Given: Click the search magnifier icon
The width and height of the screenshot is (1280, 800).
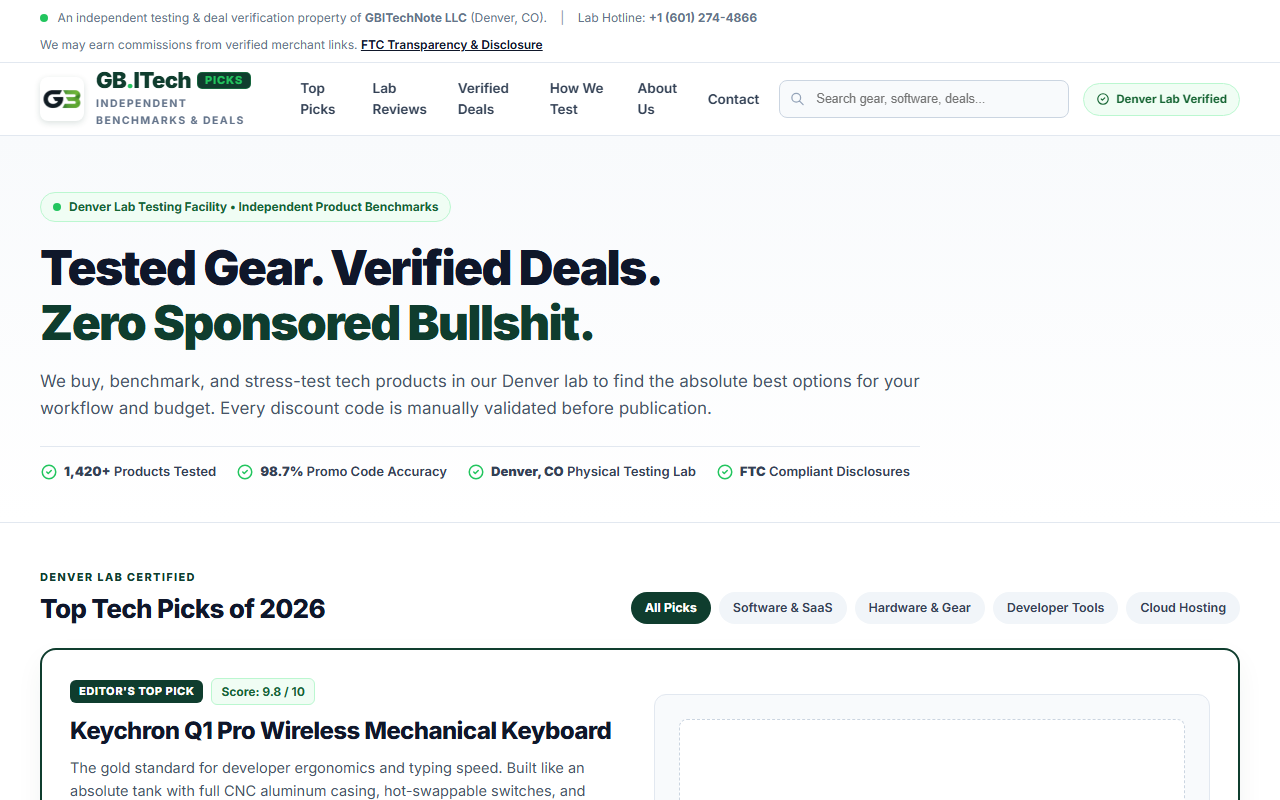Looking at the screenshot, I should click(797, 99).
